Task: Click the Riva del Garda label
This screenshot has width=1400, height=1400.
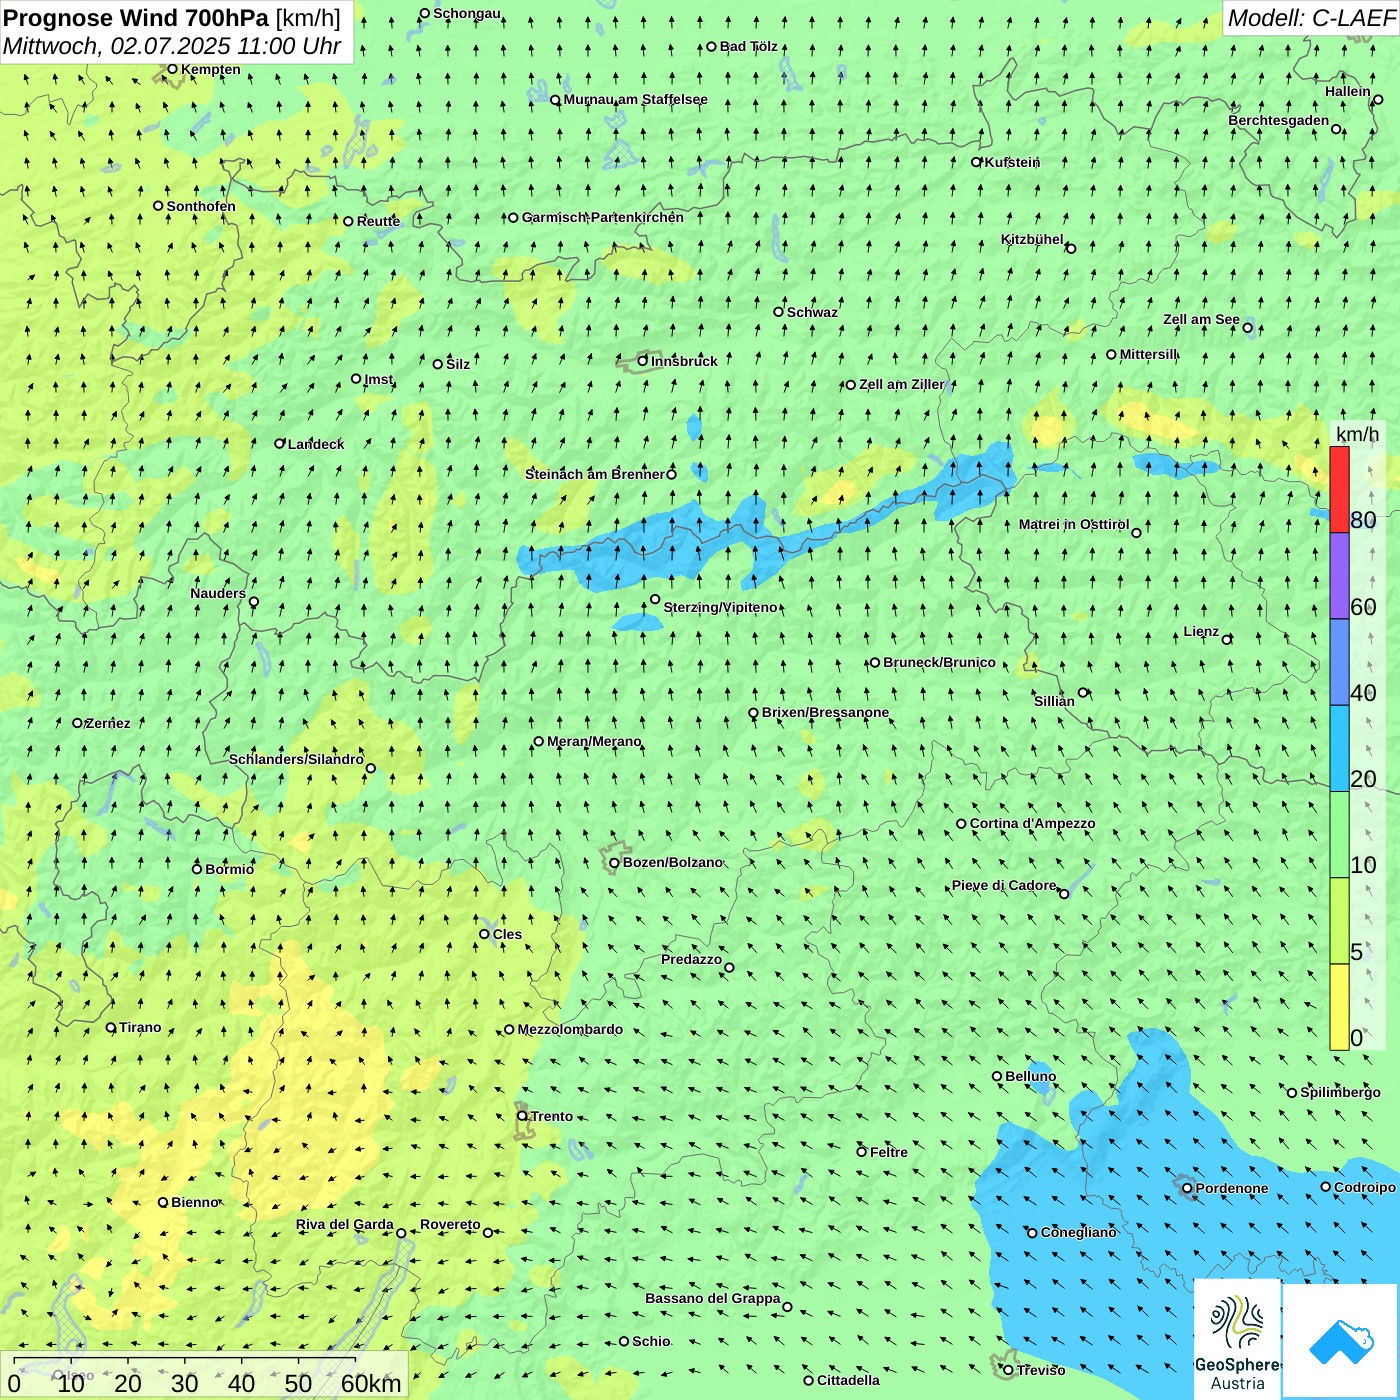Action: click(345, 1224)
